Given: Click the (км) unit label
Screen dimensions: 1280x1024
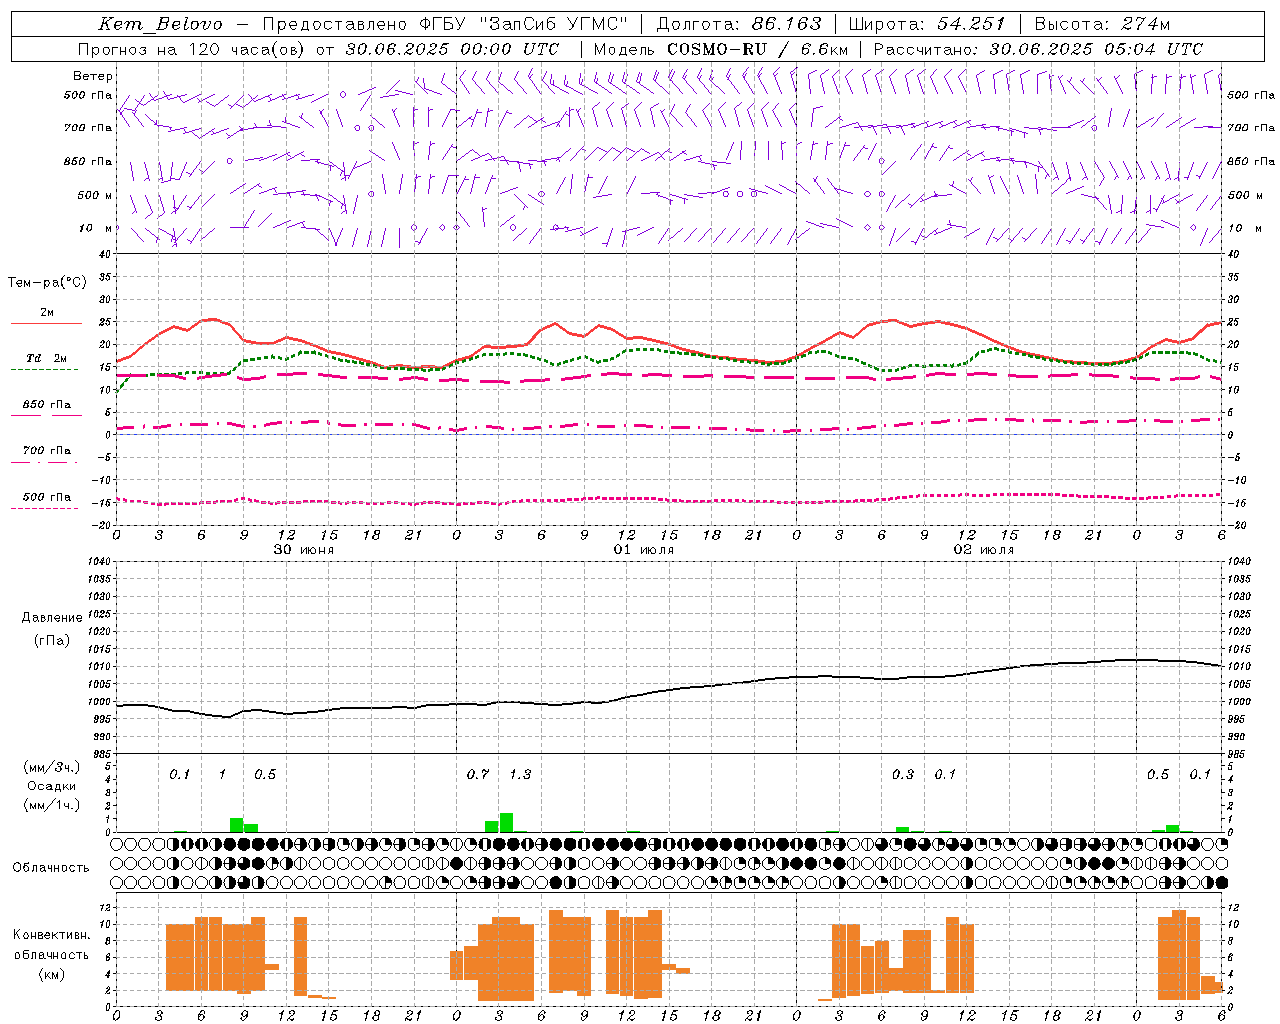Looking at the screenshot, I should click(x=51, y=973).
